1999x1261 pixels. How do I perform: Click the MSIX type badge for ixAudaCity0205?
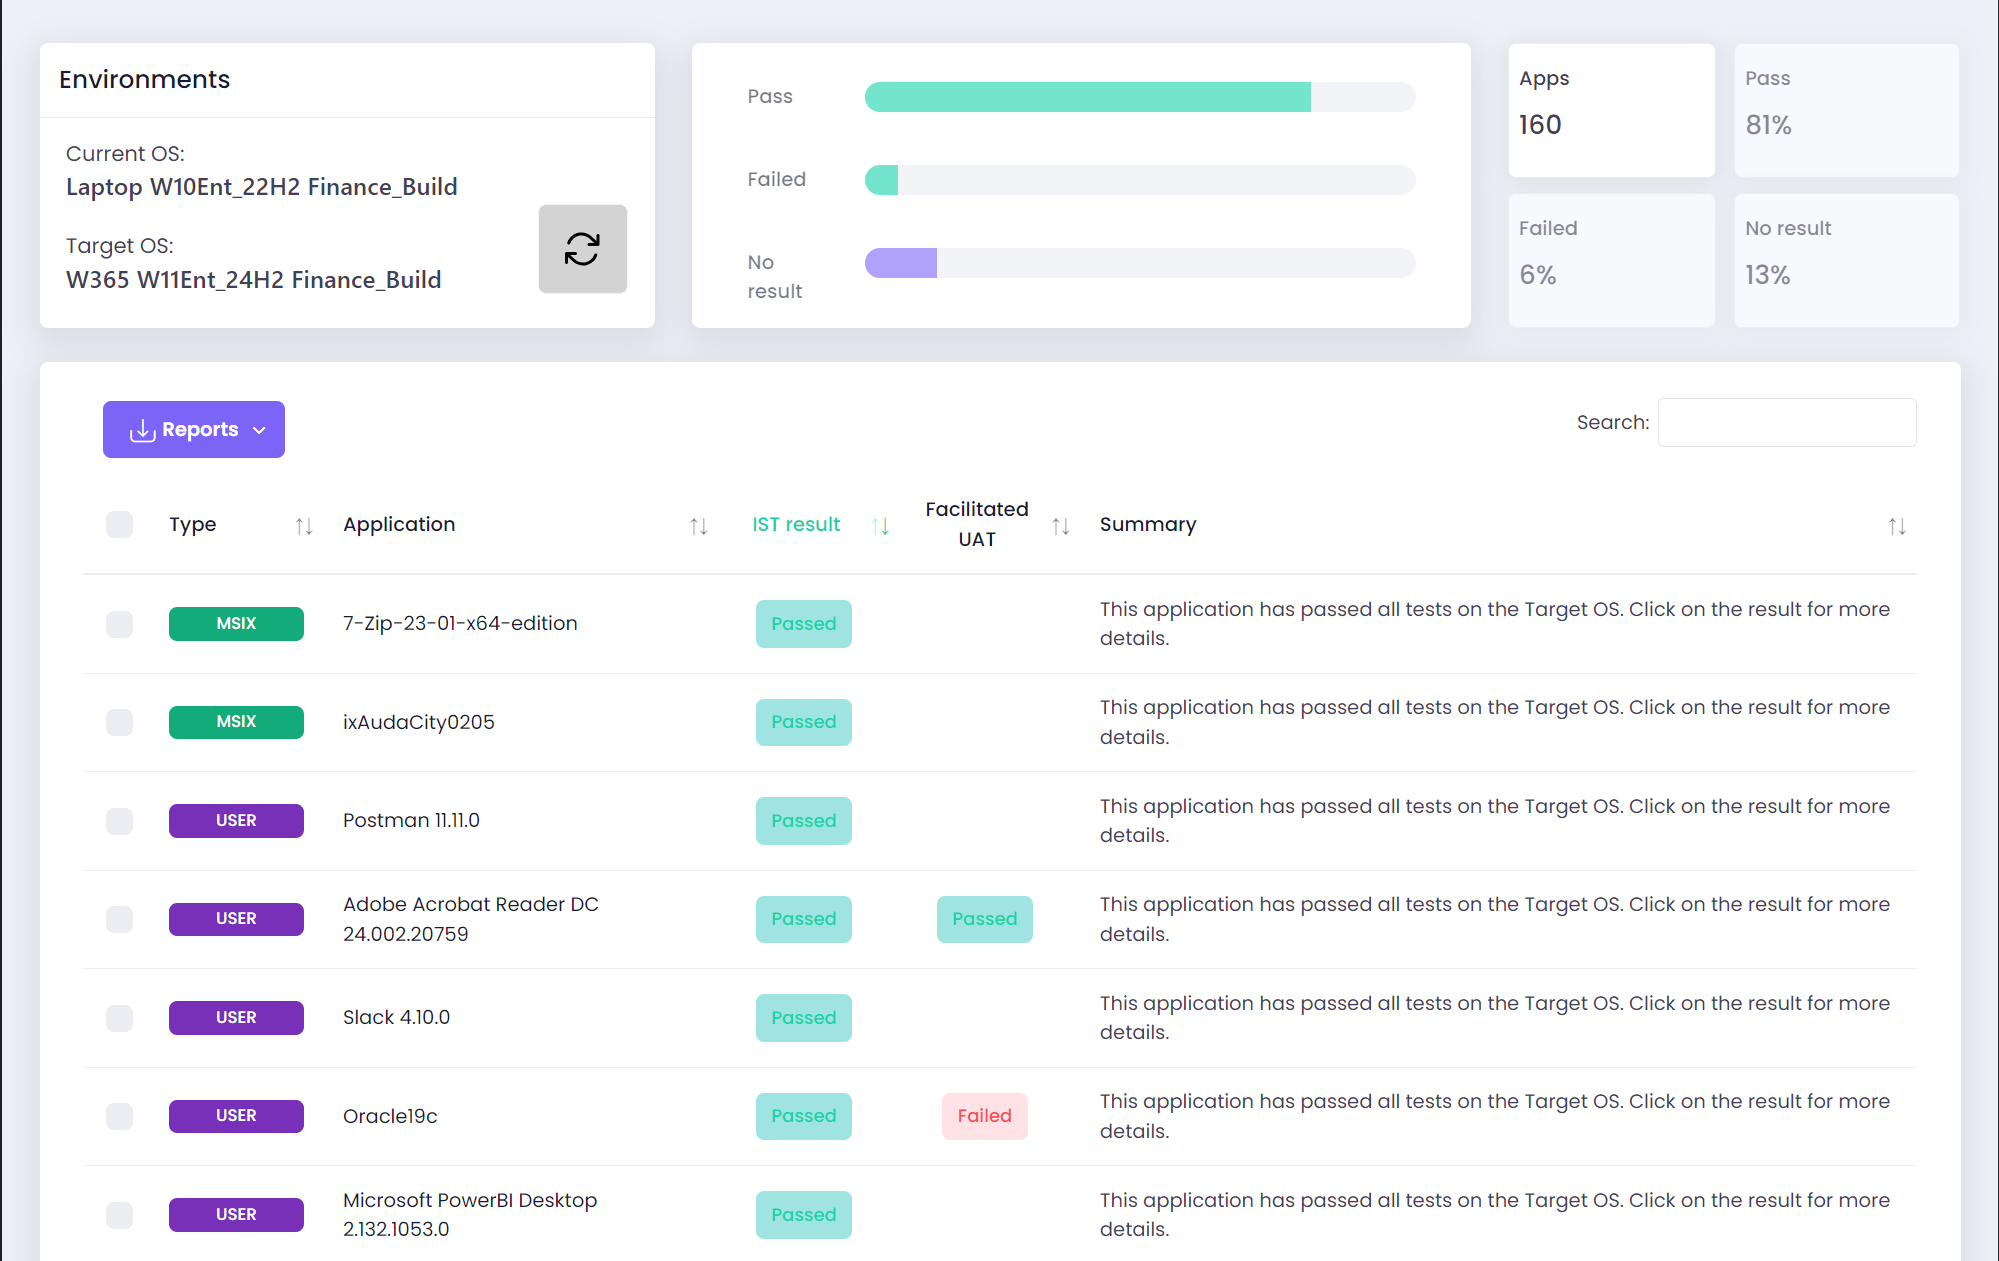click(x=235, y=722)
